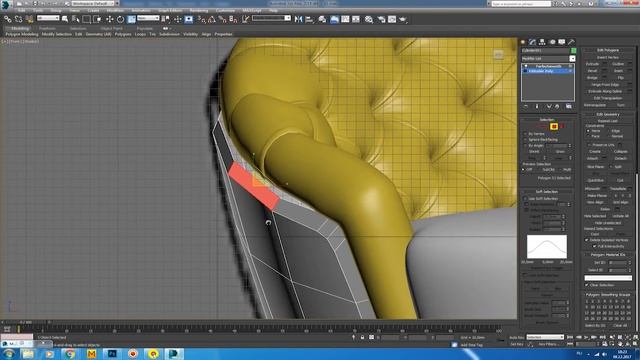The image size is (640, 360).
Task: Toggle Window/Crossing selection mode
Action: [x=97, y=19]
